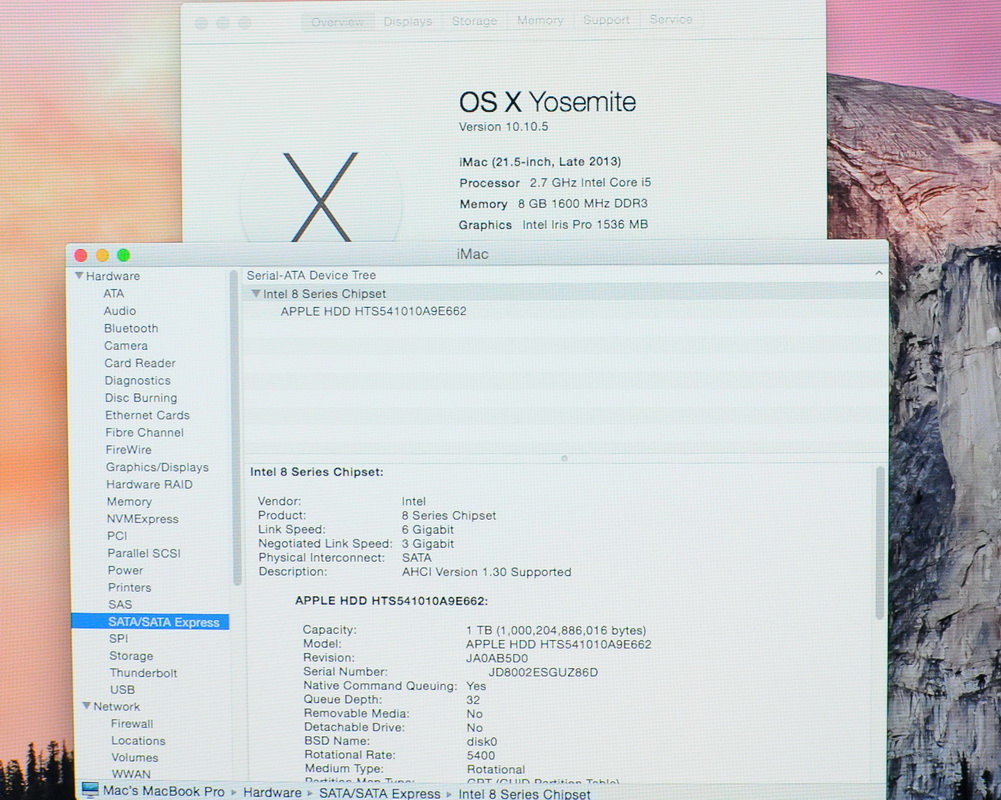1001x800 pixels.
Task: Collapse the Hardware section in sidebar
Action: (79, 276)
